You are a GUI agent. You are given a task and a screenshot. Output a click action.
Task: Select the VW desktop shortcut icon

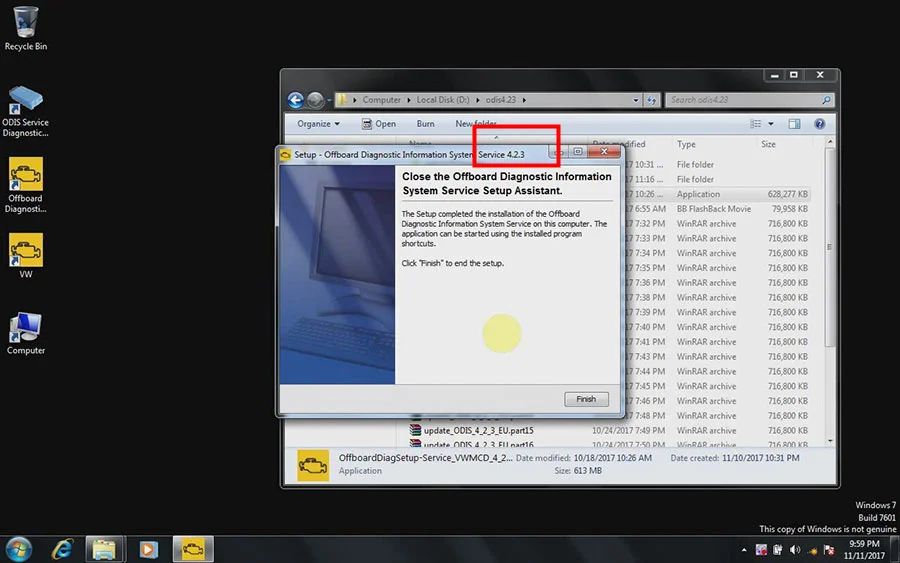tap(26, 255)
